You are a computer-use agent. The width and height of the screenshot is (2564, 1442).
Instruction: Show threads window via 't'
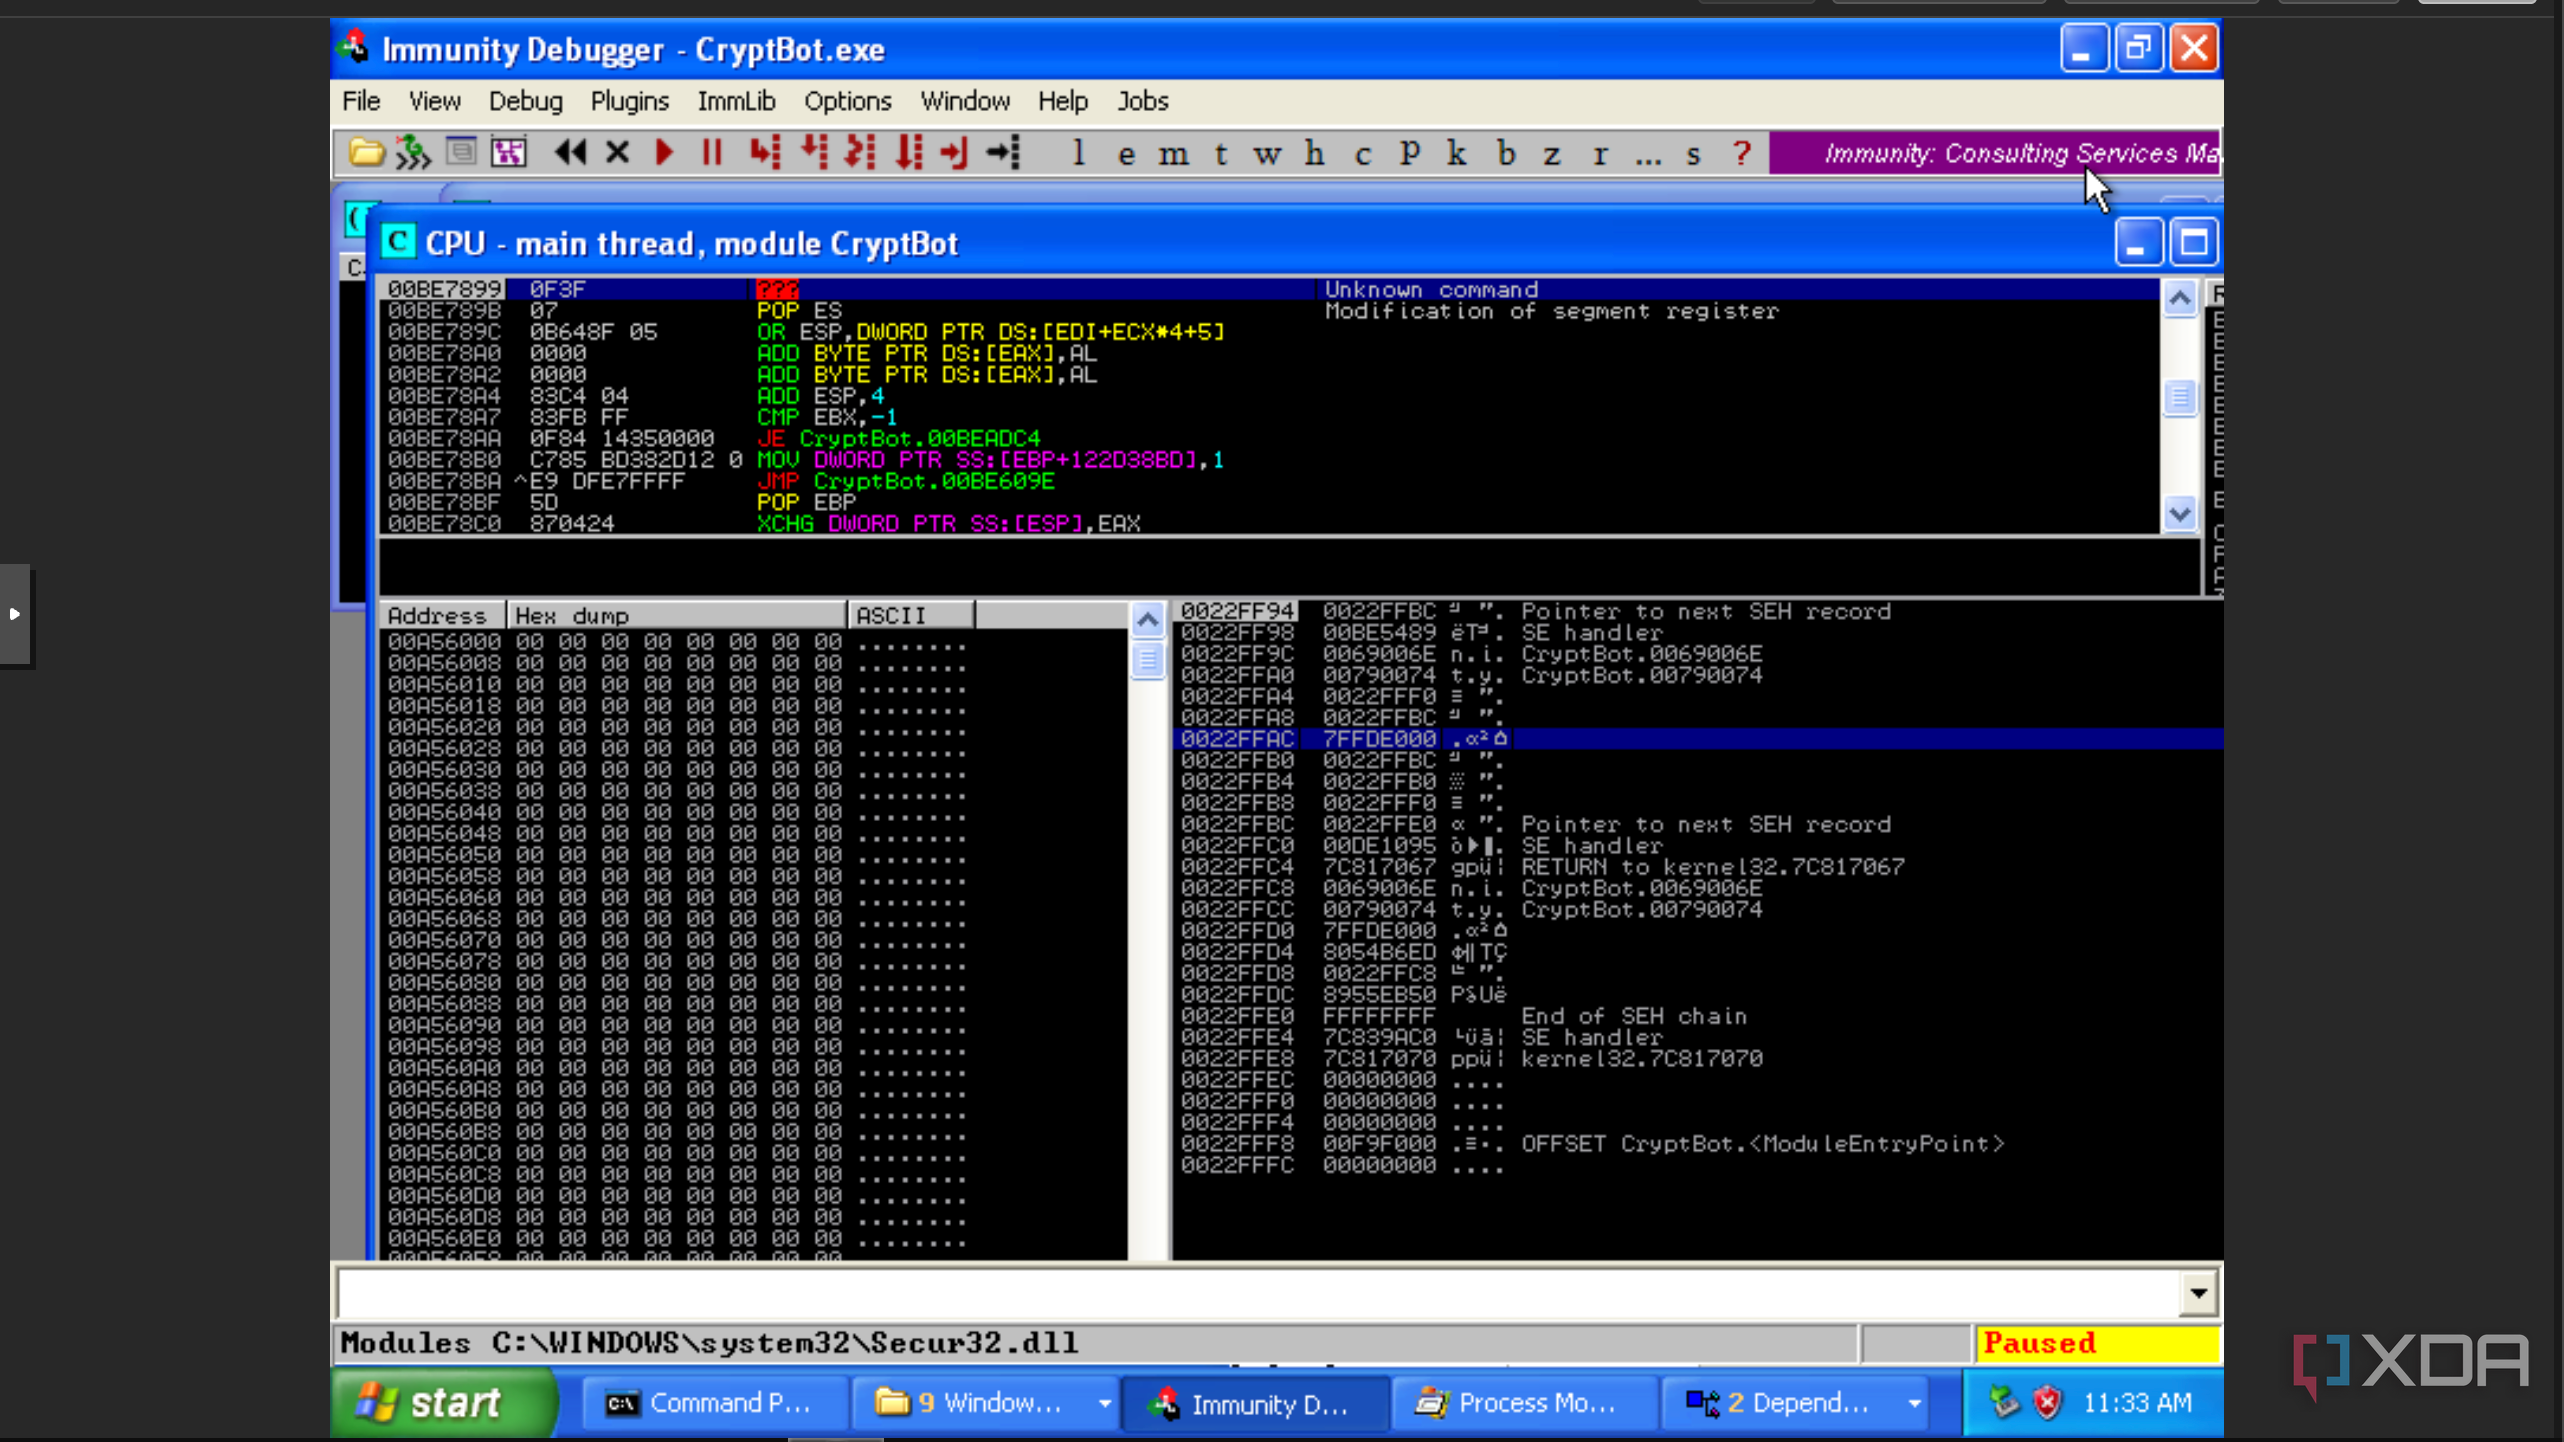pyautogui.click(x=1221, y=155)
